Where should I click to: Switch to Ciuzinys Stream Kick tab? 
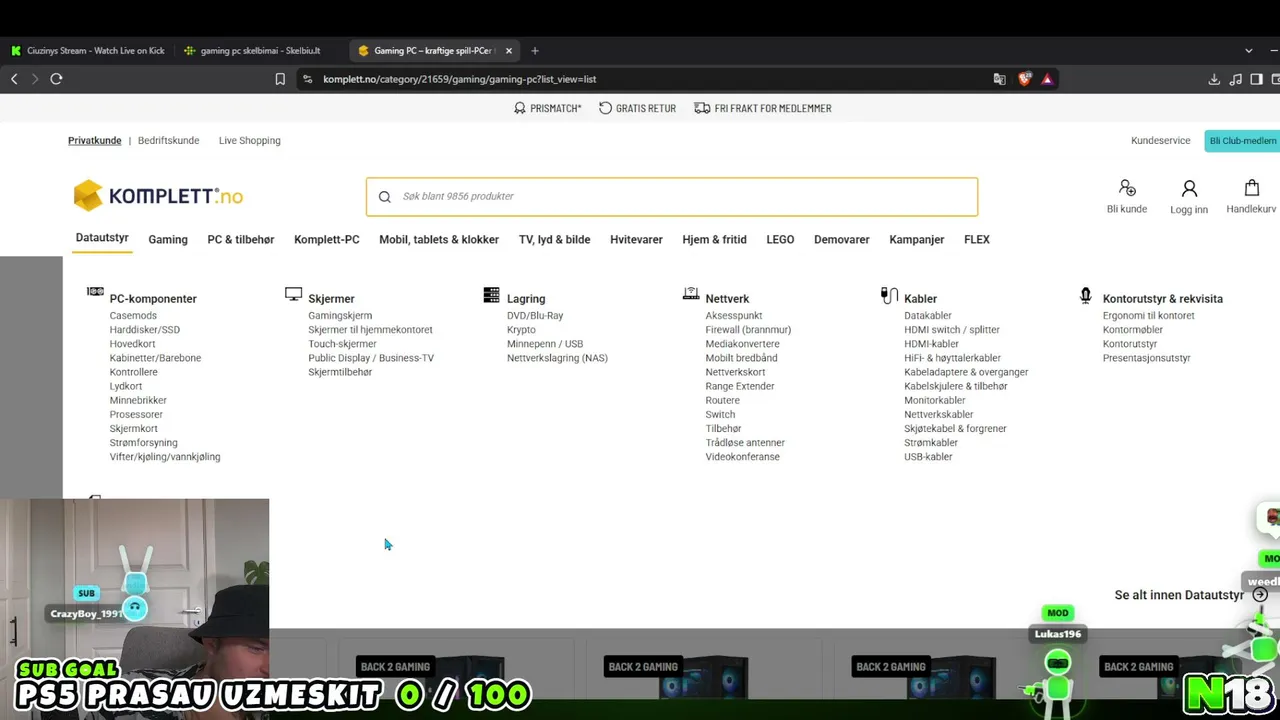(x=88, y=51)
